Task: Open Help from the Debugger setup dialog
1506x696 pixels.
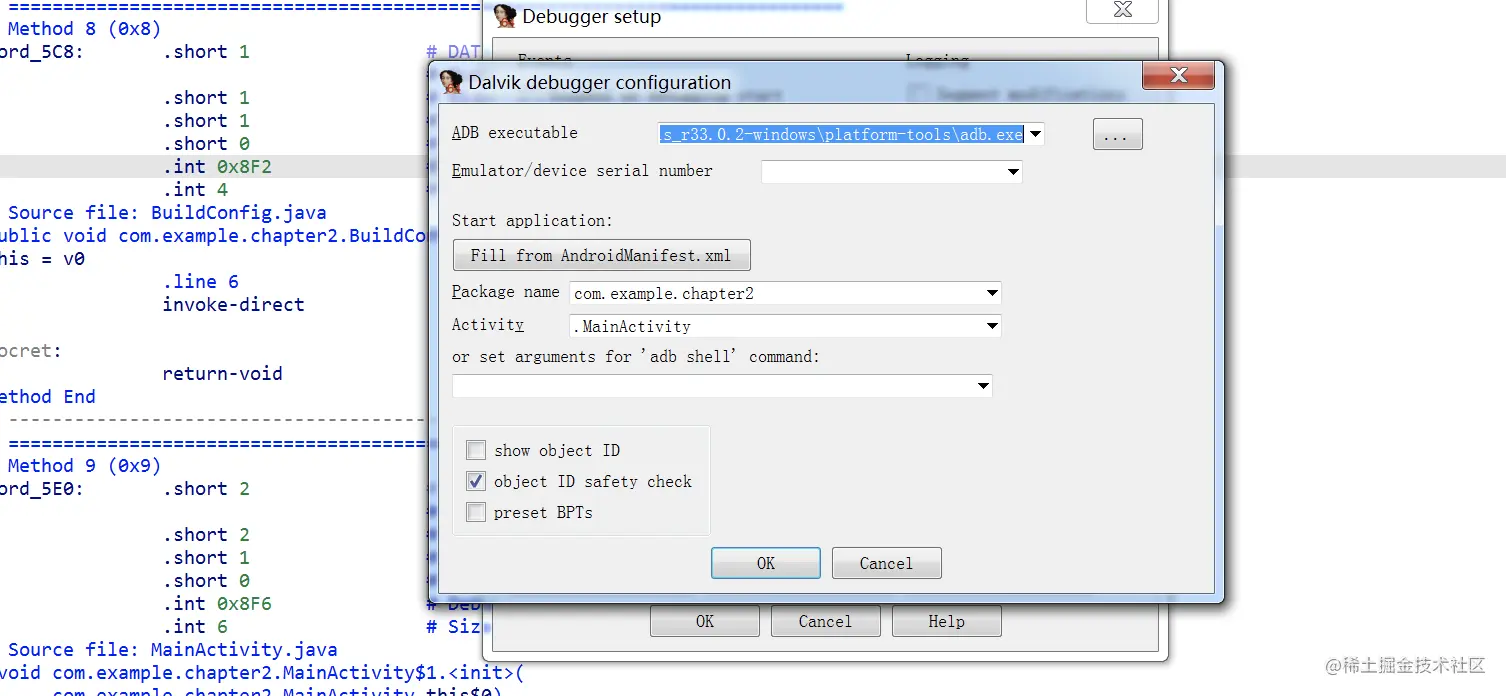Action: click(x=945, y=620)
